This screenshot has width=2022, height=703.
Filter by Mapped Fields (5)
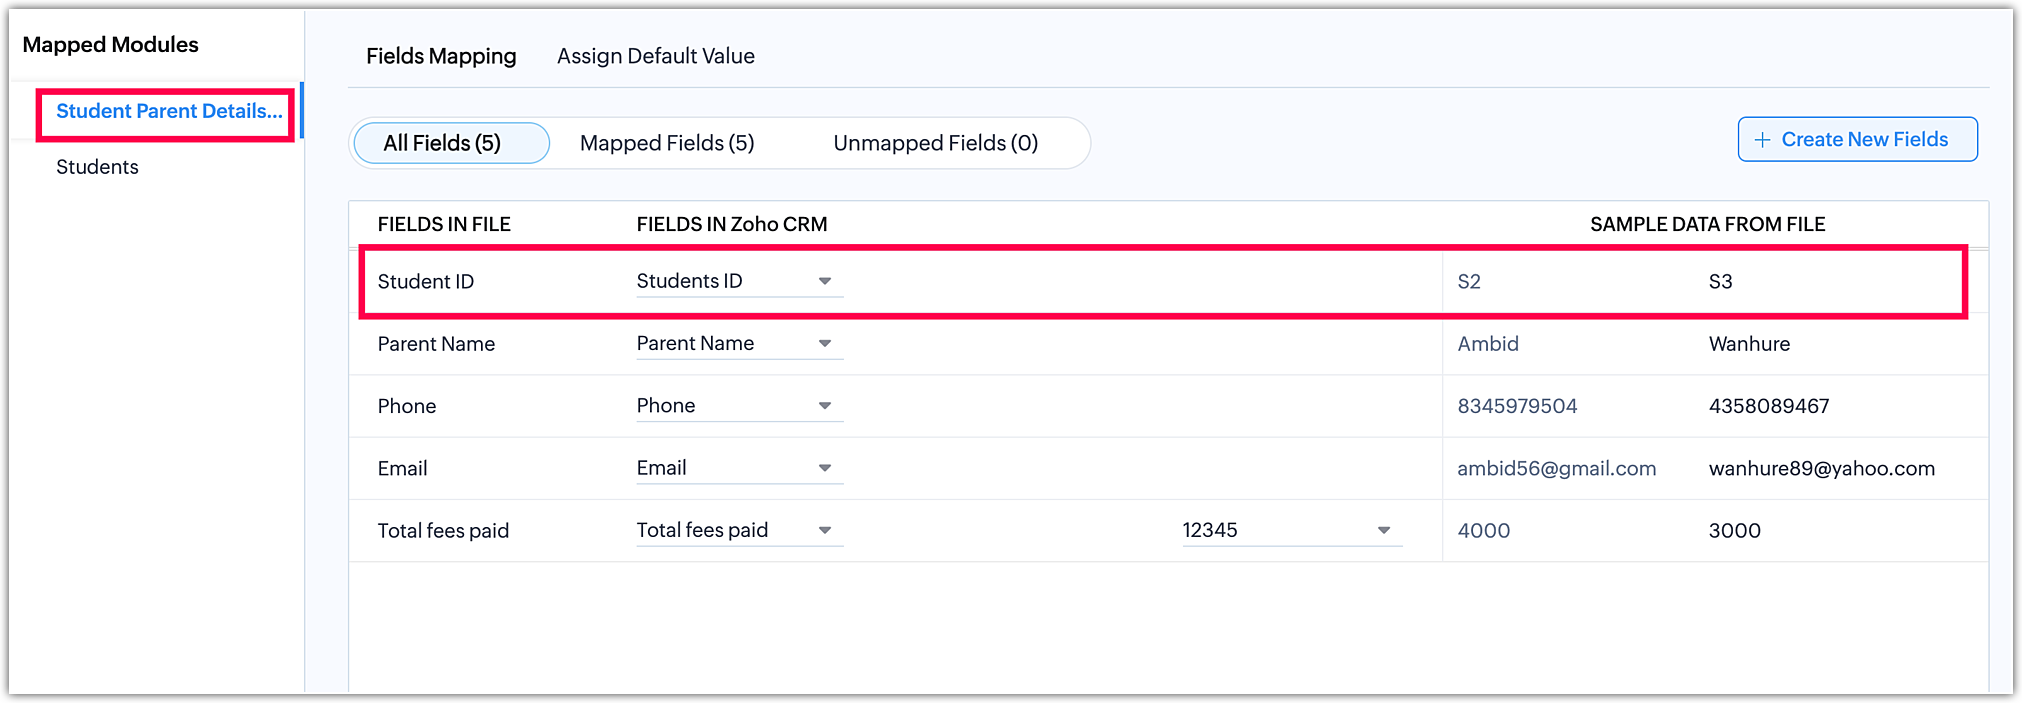667,143
